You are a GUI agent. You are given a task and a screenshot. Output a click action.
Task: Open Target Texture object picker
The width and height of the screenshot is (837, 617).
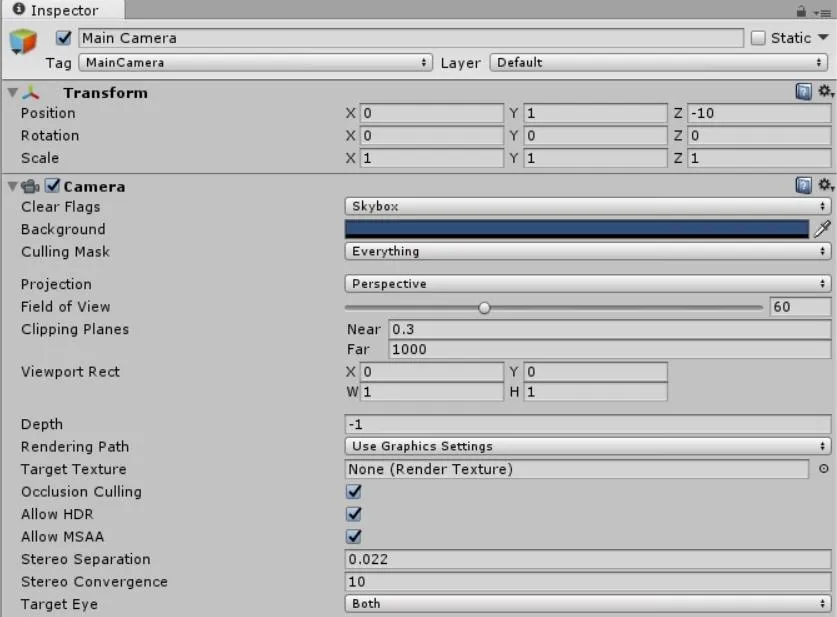(x=824, y=469)
